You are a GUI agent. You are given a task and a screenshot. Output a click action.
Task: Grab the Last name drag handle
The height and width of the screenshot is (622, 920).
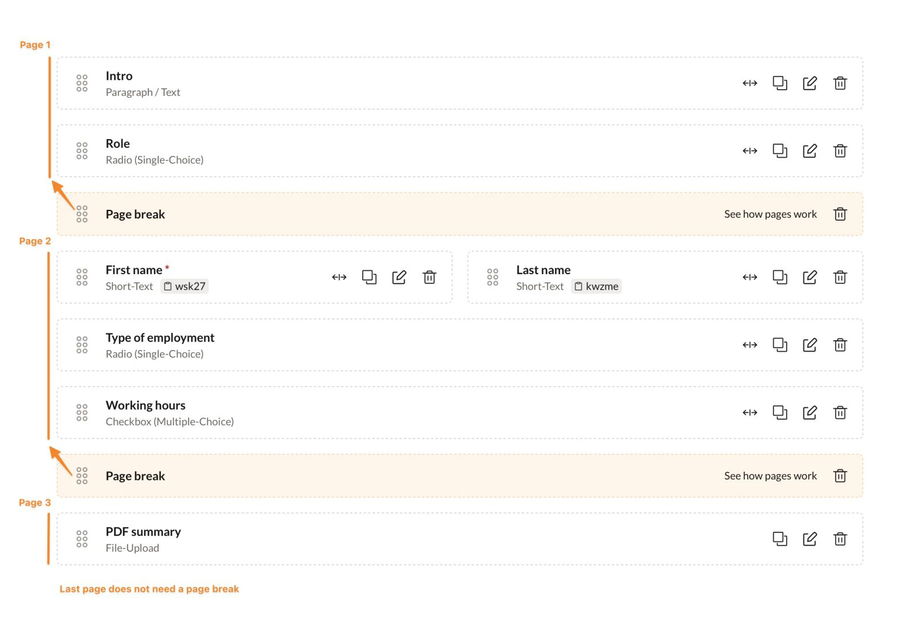(x=492, y=277)
